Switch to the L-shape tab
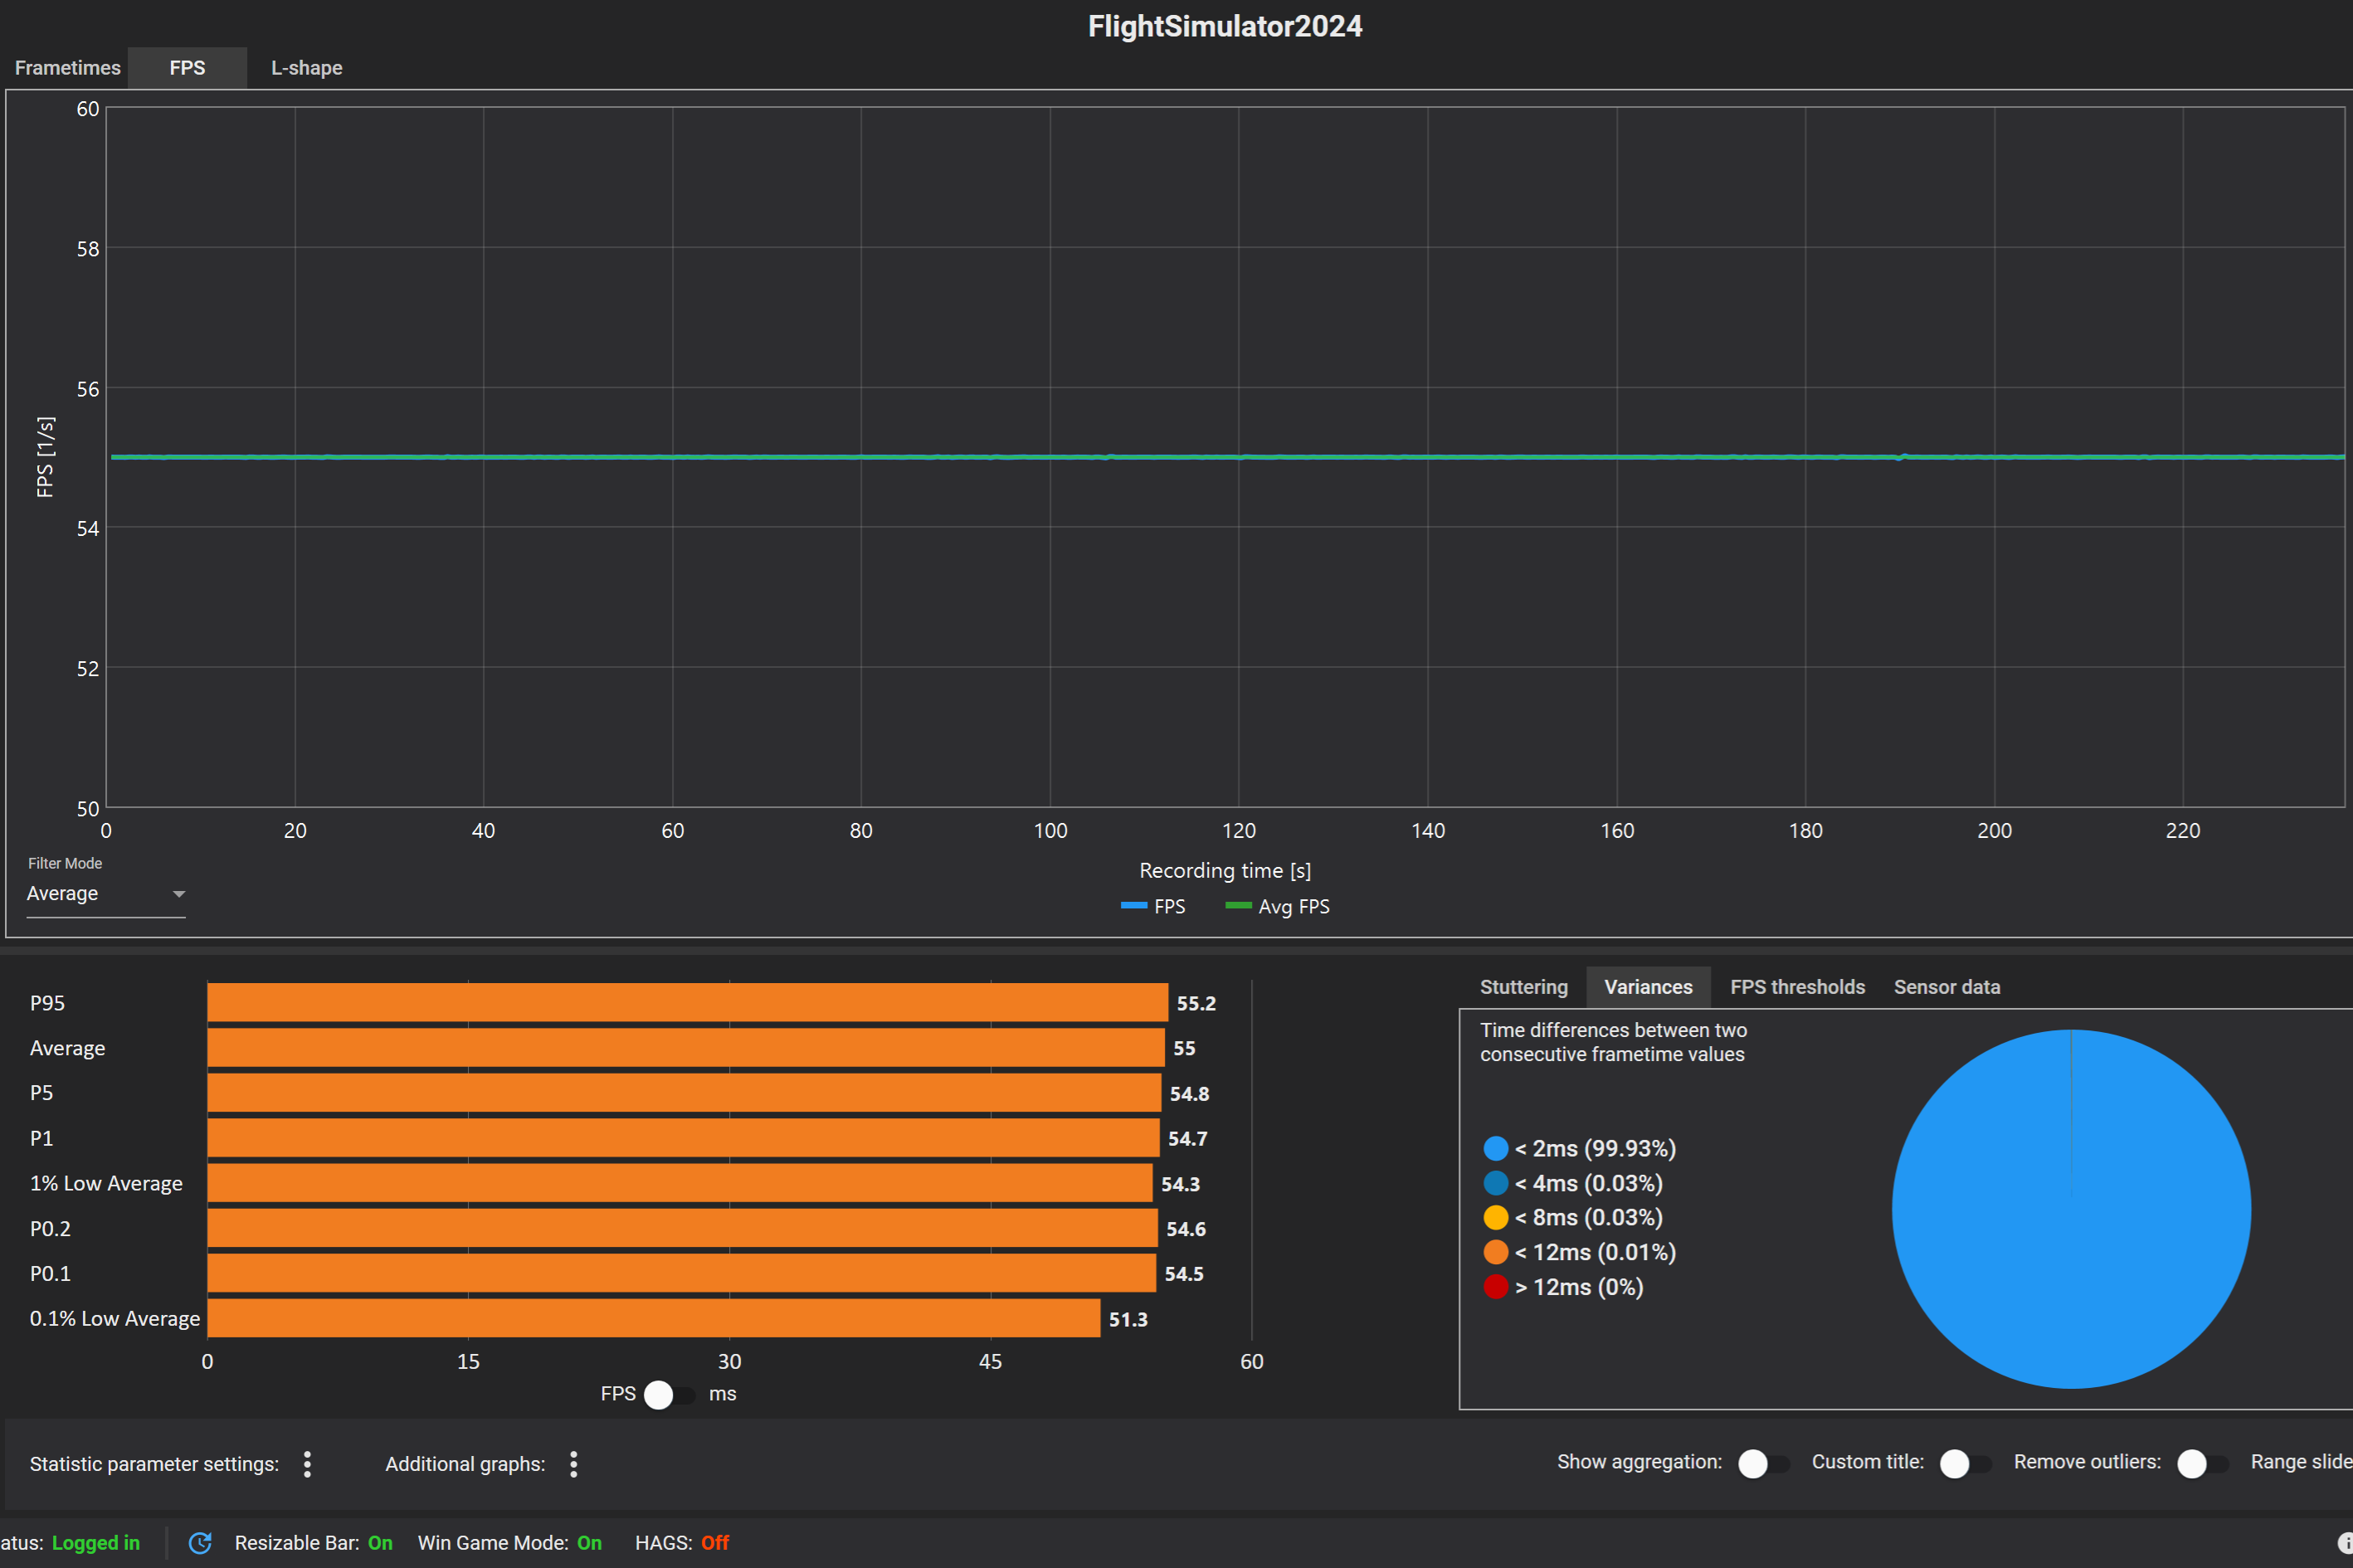The image size is (2353, 1568). coord(306,68)
